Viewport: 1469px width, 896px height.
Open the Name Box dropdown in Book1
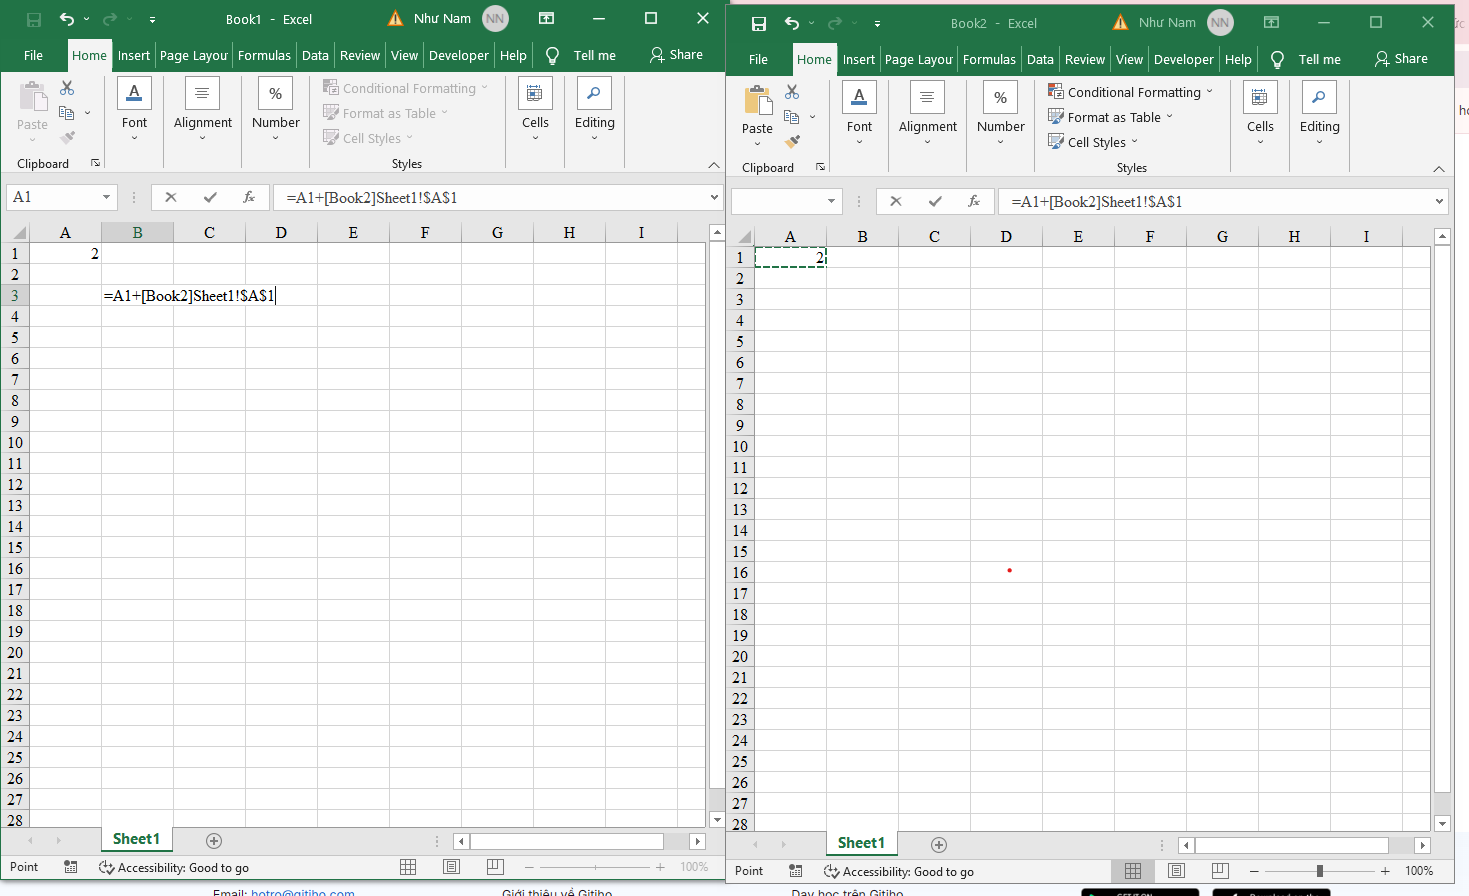(106, 197)
